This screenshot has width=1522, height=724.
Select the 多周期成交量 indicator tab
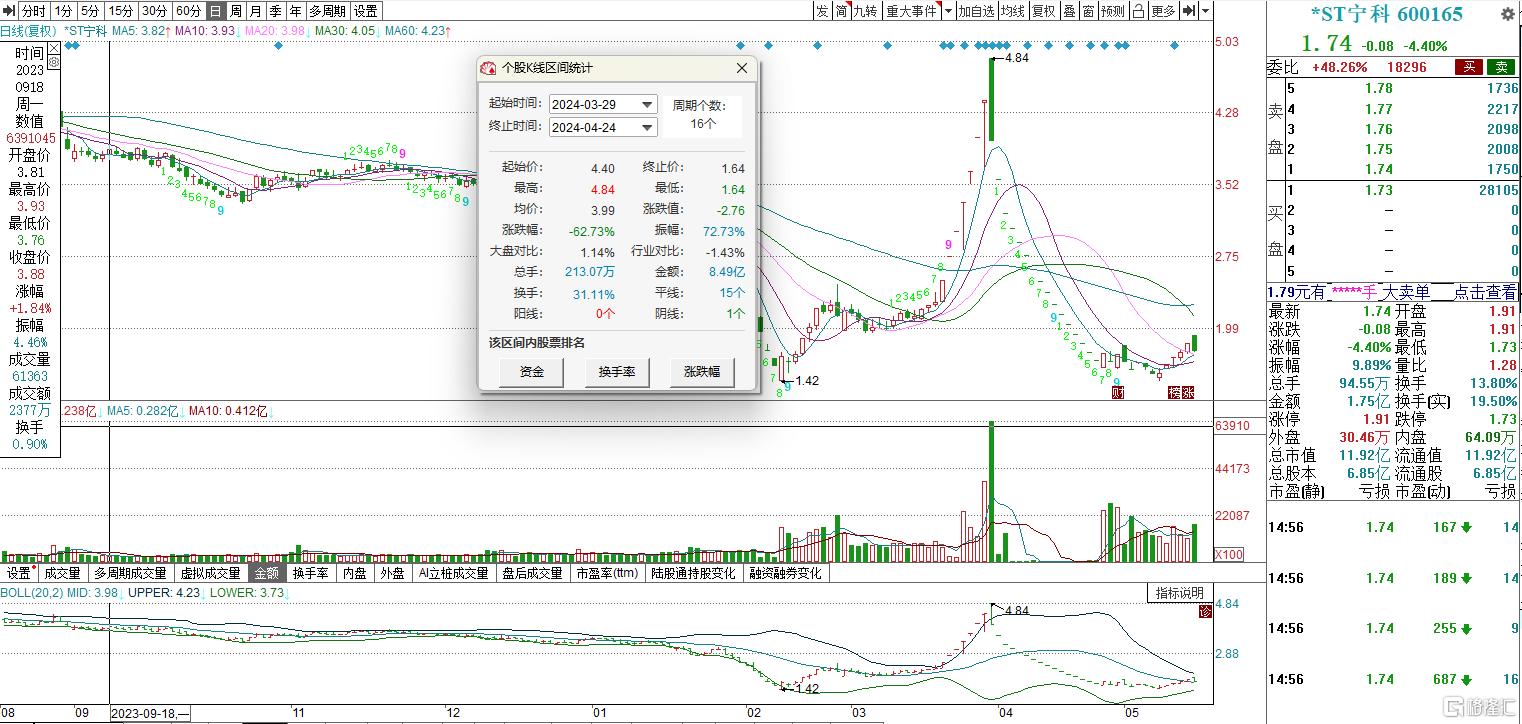130,573
